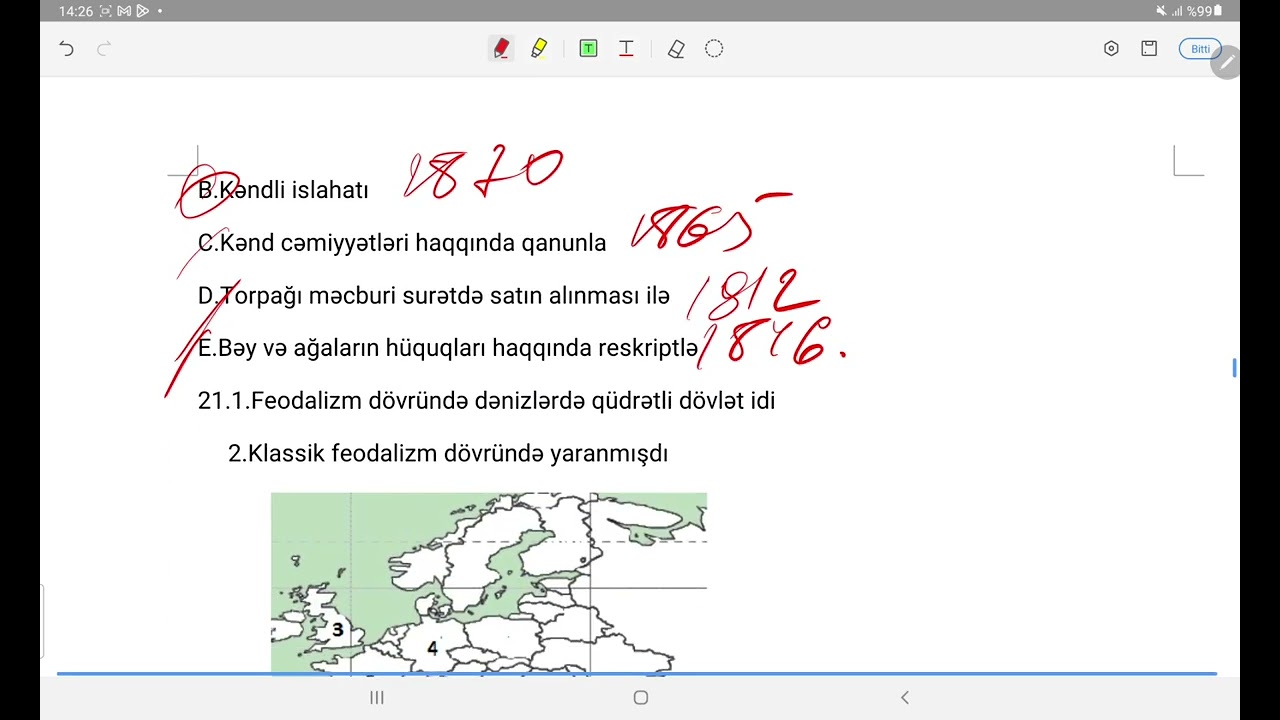Tap the Bitti done button
This screenshot has height=720, width=1280.
1200,49
